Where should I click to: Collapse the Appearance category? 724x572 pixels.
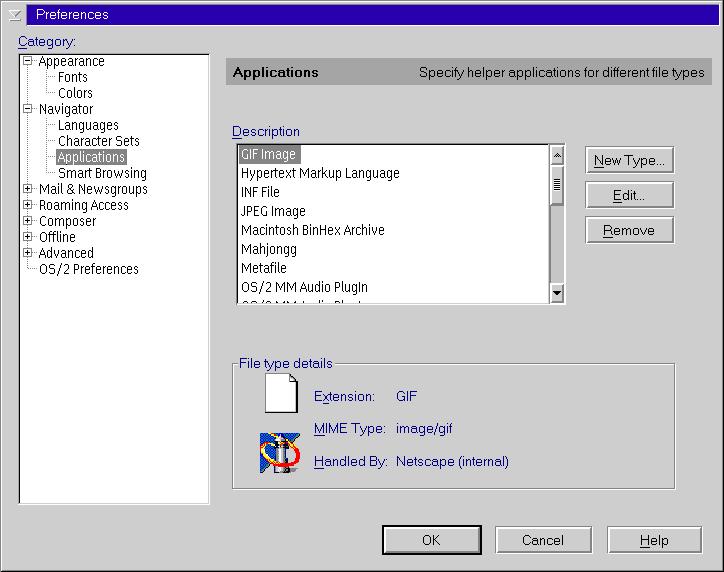(28, 61)
